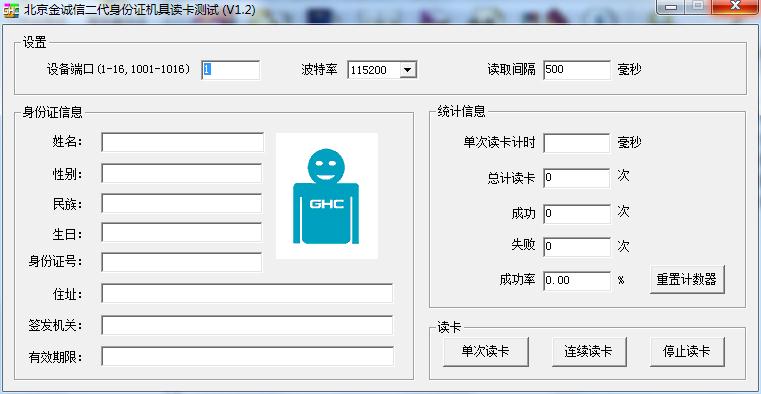Viewport: 761px width, 394px height.
Task: Click the 身份证号 ID number field
Action: point(182,263)
